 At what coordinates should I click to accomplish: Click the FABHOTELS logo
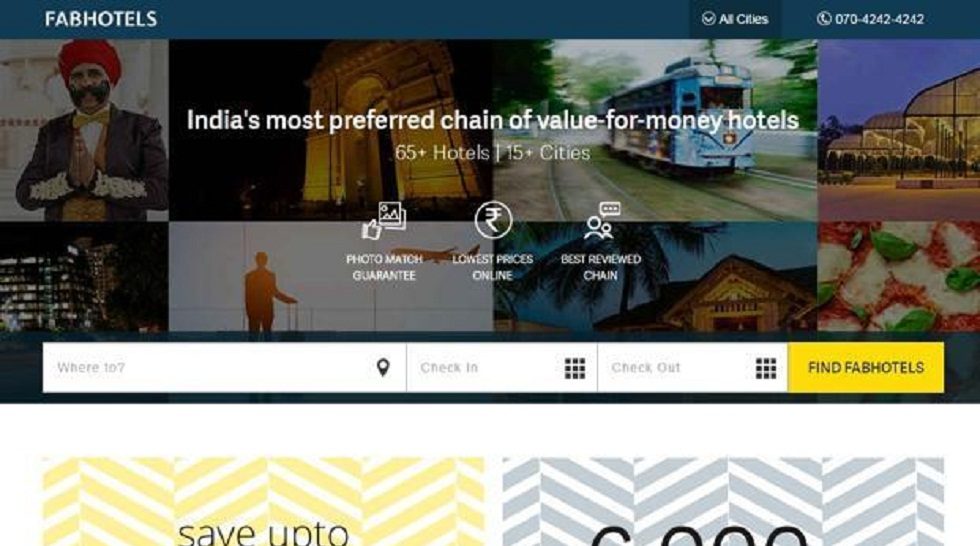click(x=101, y=19)
